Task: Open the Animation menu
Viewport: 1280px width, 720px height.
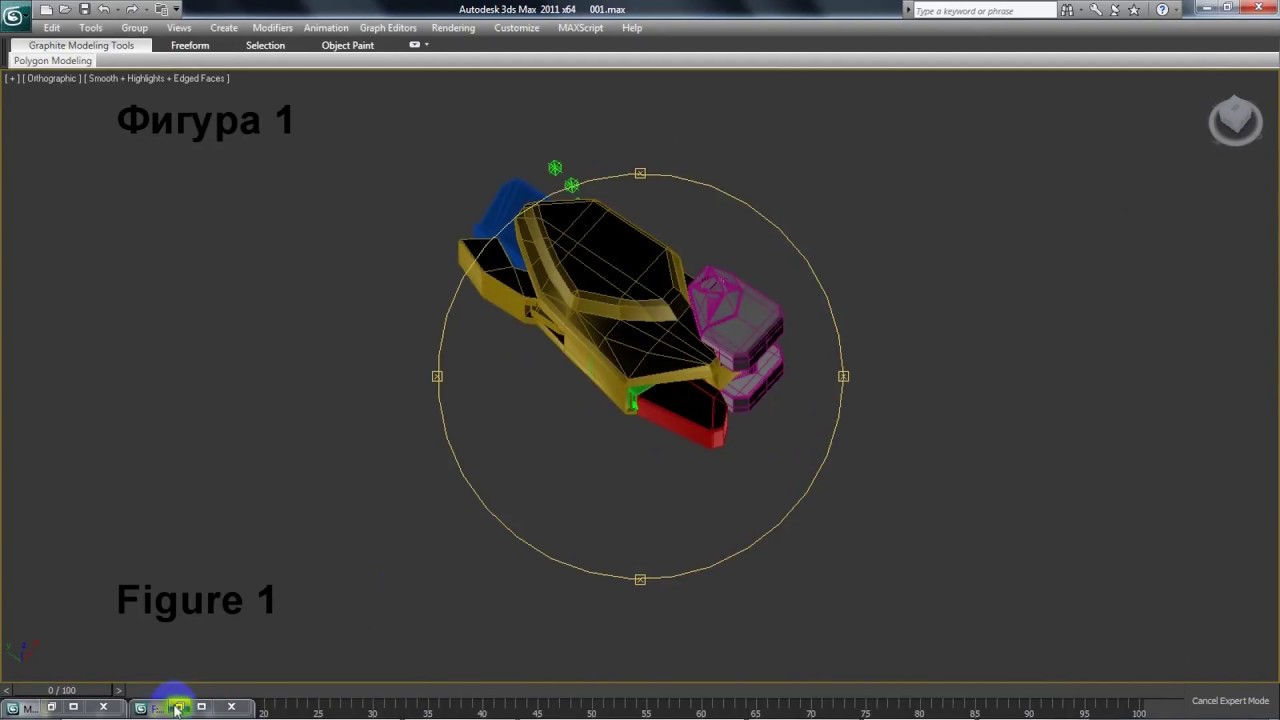Action: (326, 28)
